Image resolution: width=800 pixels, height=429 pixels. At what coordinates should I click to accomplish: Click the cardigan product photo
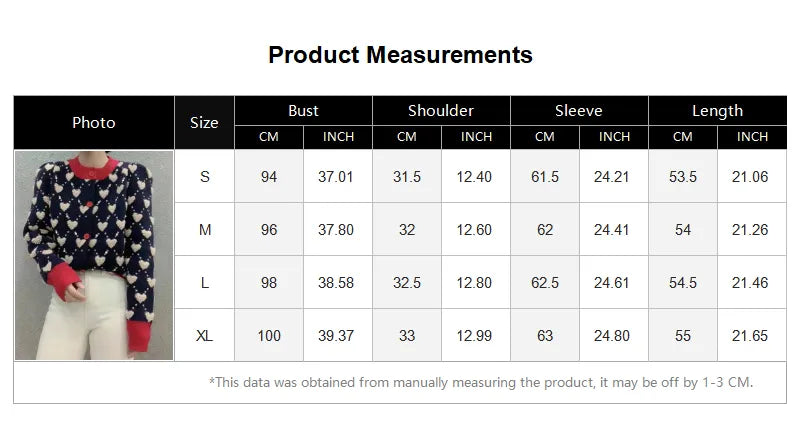click(94, 255)
